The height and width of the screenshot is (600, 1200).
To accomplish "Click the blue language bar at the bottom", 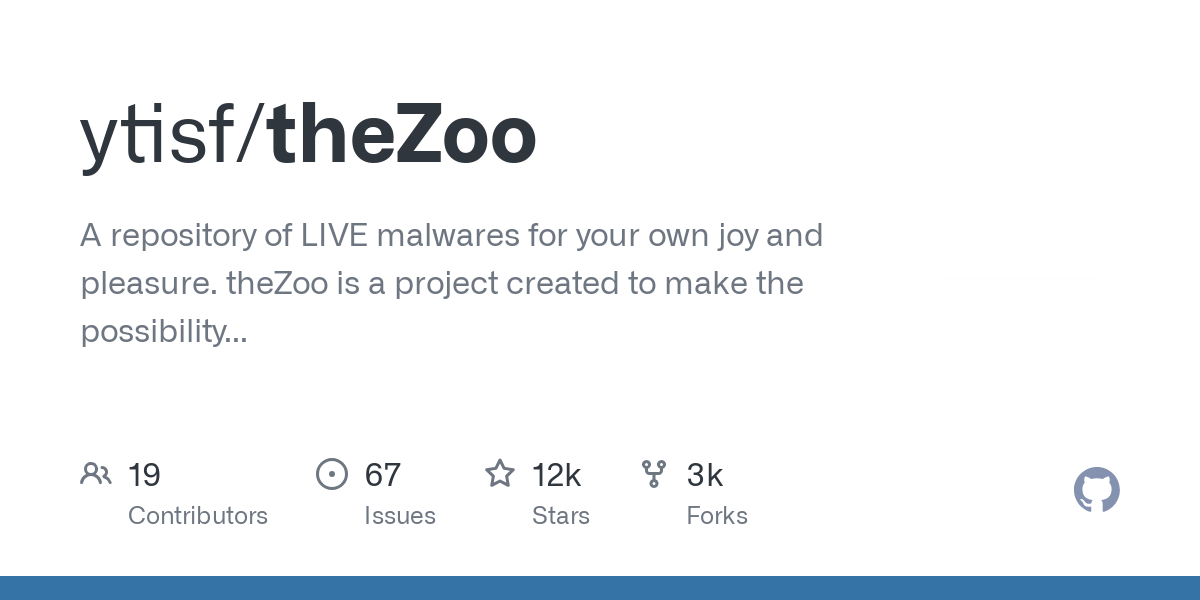I will click(600, 588).
